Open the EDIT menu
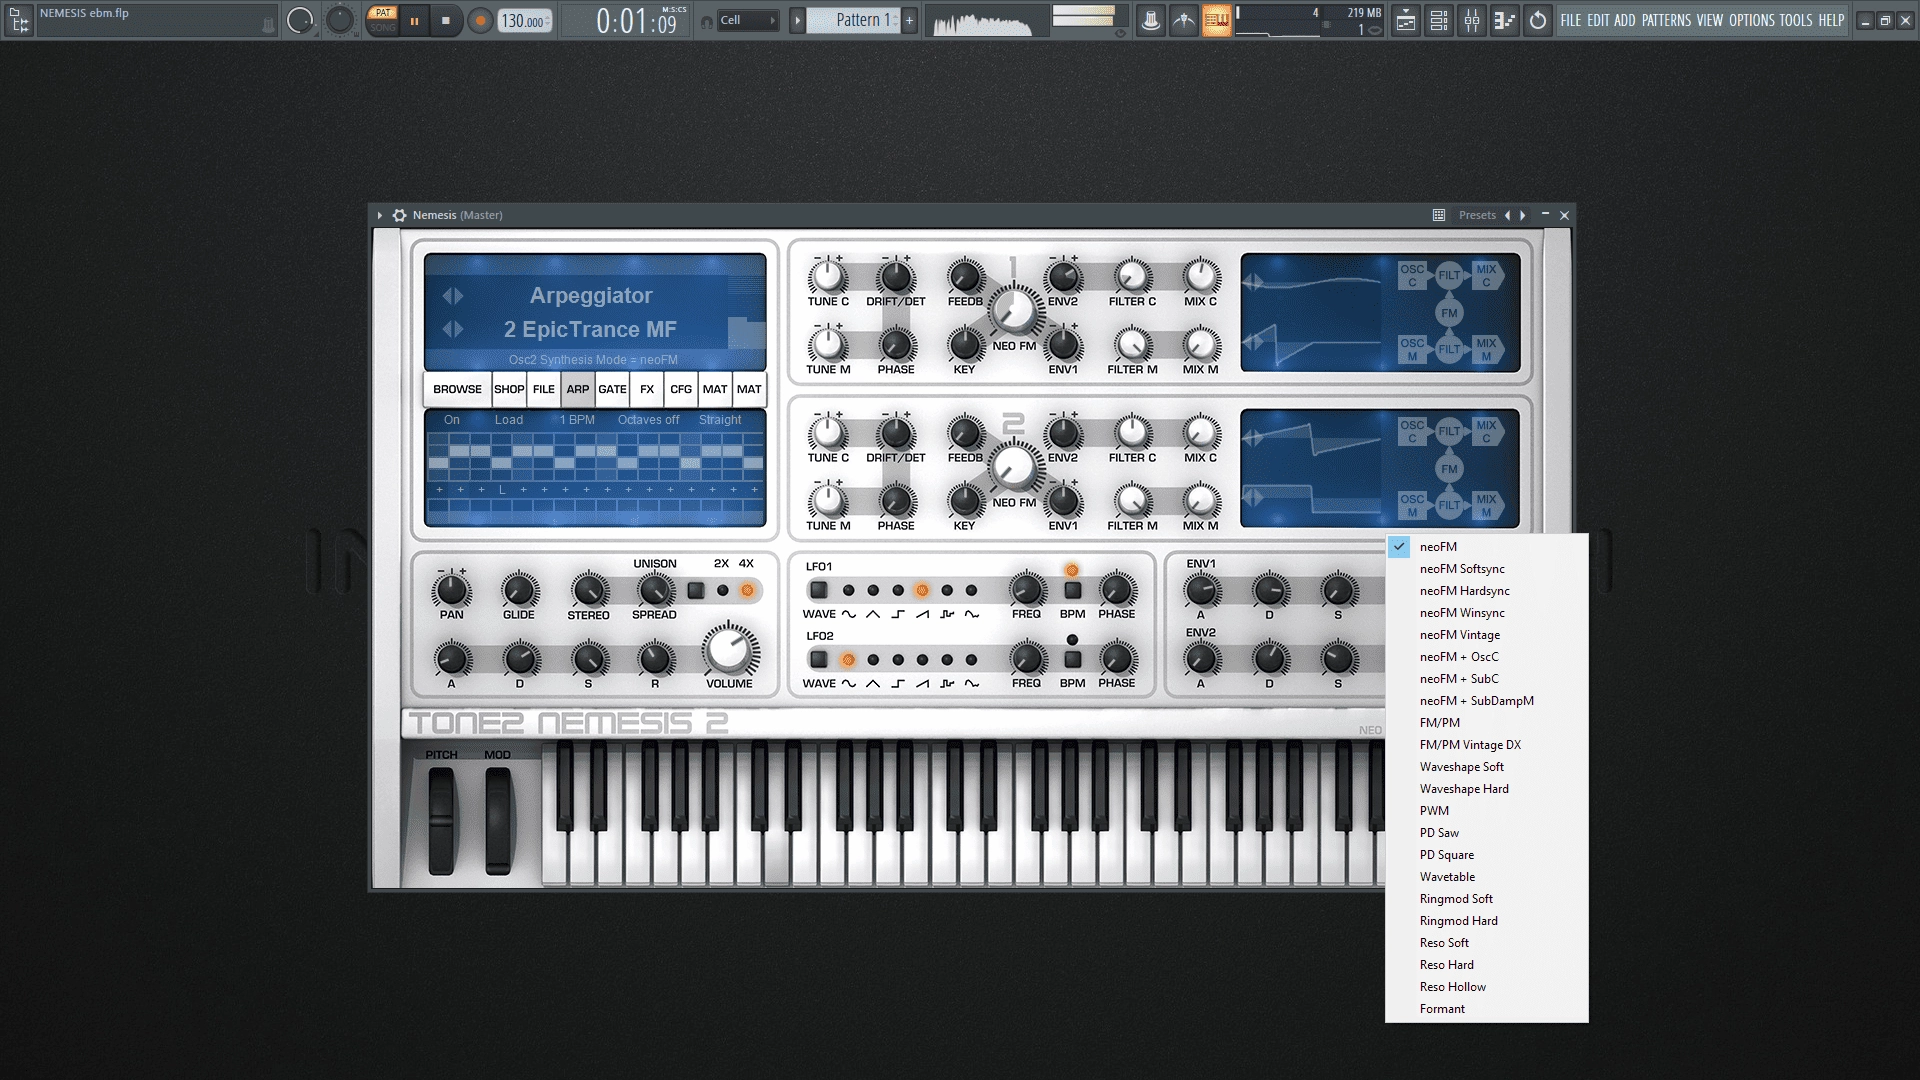1920x1080 pixels. pyautogui.click(x=1598, y=20)
